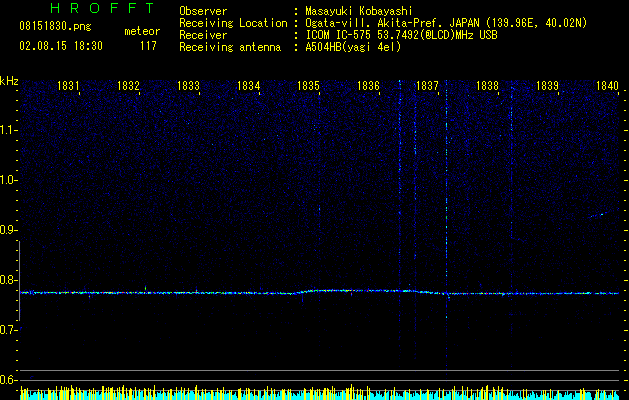The width and height of the screenshot is (629, 400).
Task: Click observer name Masayuki Kobayashi
Action: coord(359,11)
